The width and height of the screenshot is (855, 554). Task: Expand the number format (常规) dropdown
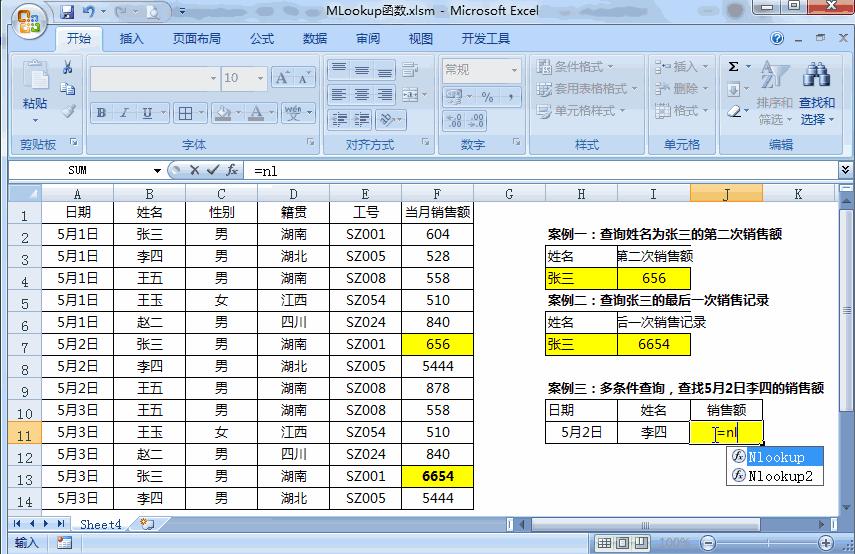tap(514, 70)
